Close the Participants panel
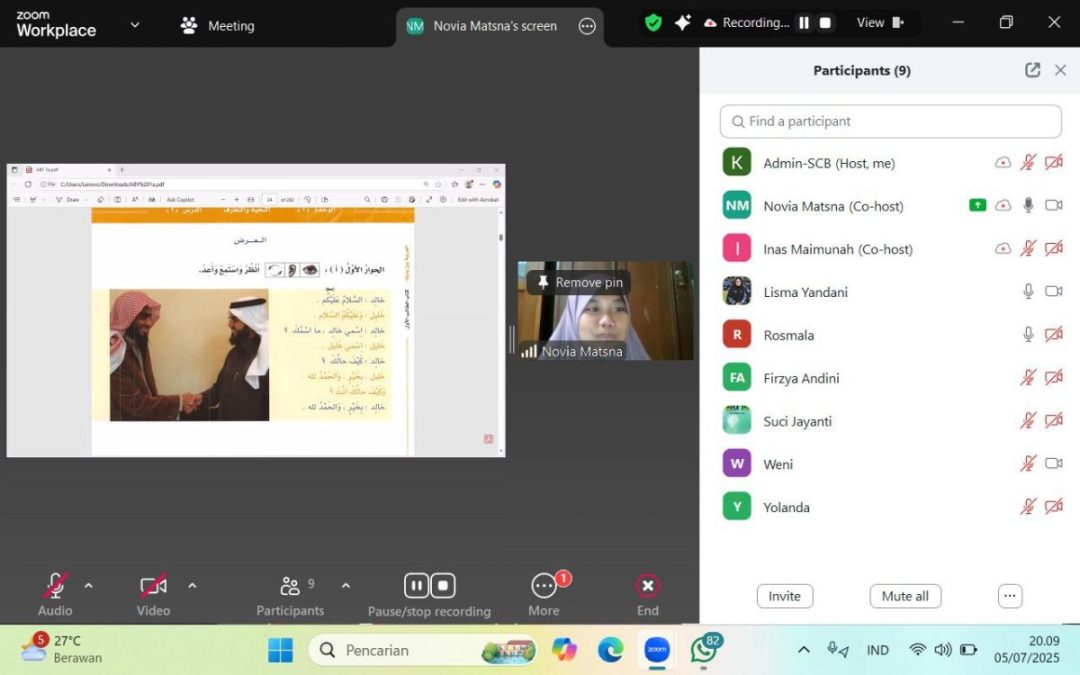Screen dimensions: 1080x675 [1060, 70]
